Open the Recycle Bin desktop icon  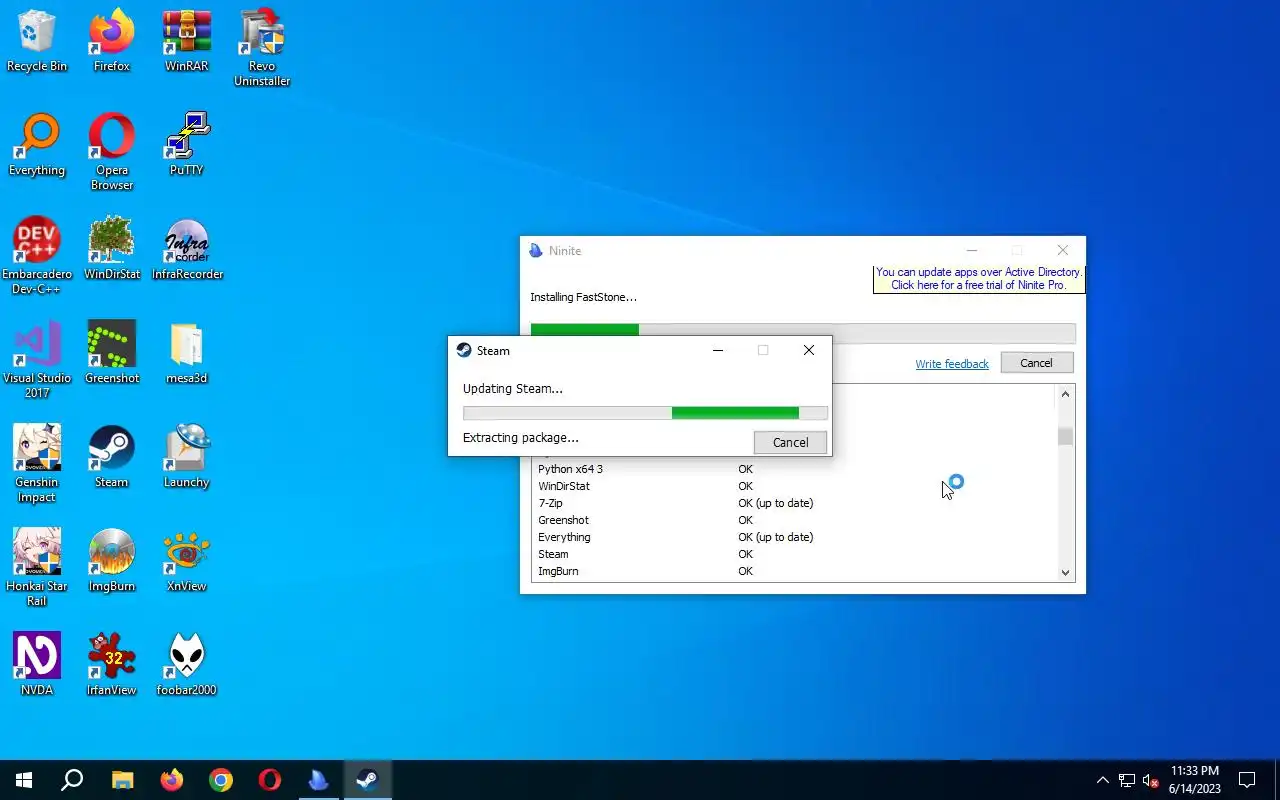[37, 41]
